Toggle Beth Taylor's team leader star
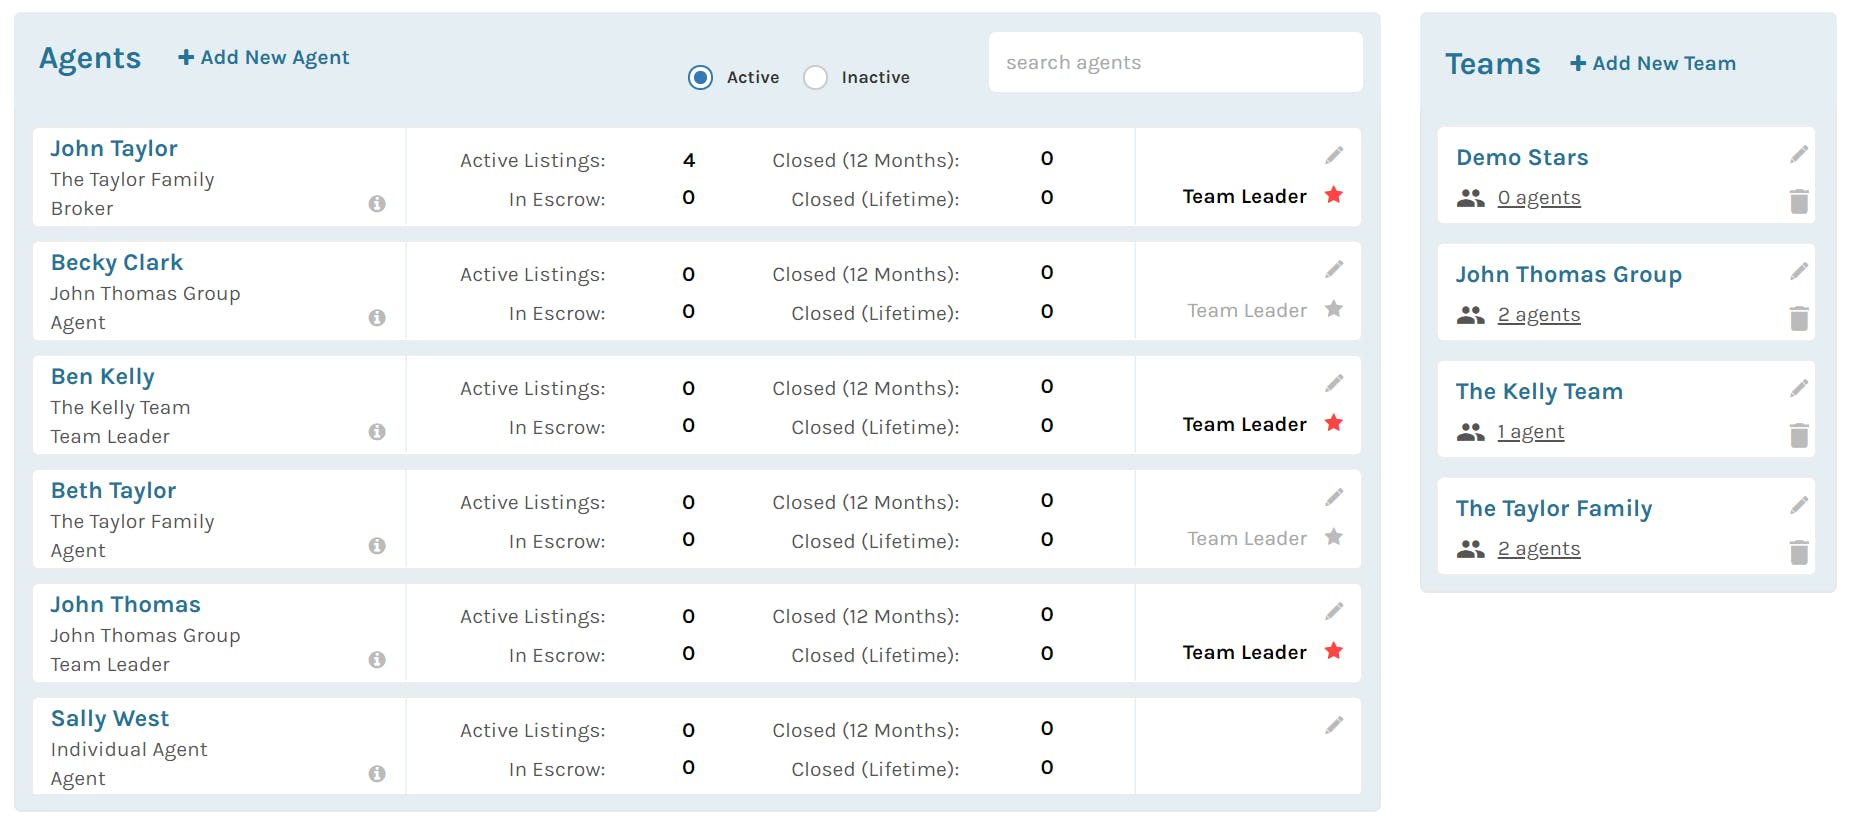This screenshot has width=1849, height=829. click(1333, 538)
